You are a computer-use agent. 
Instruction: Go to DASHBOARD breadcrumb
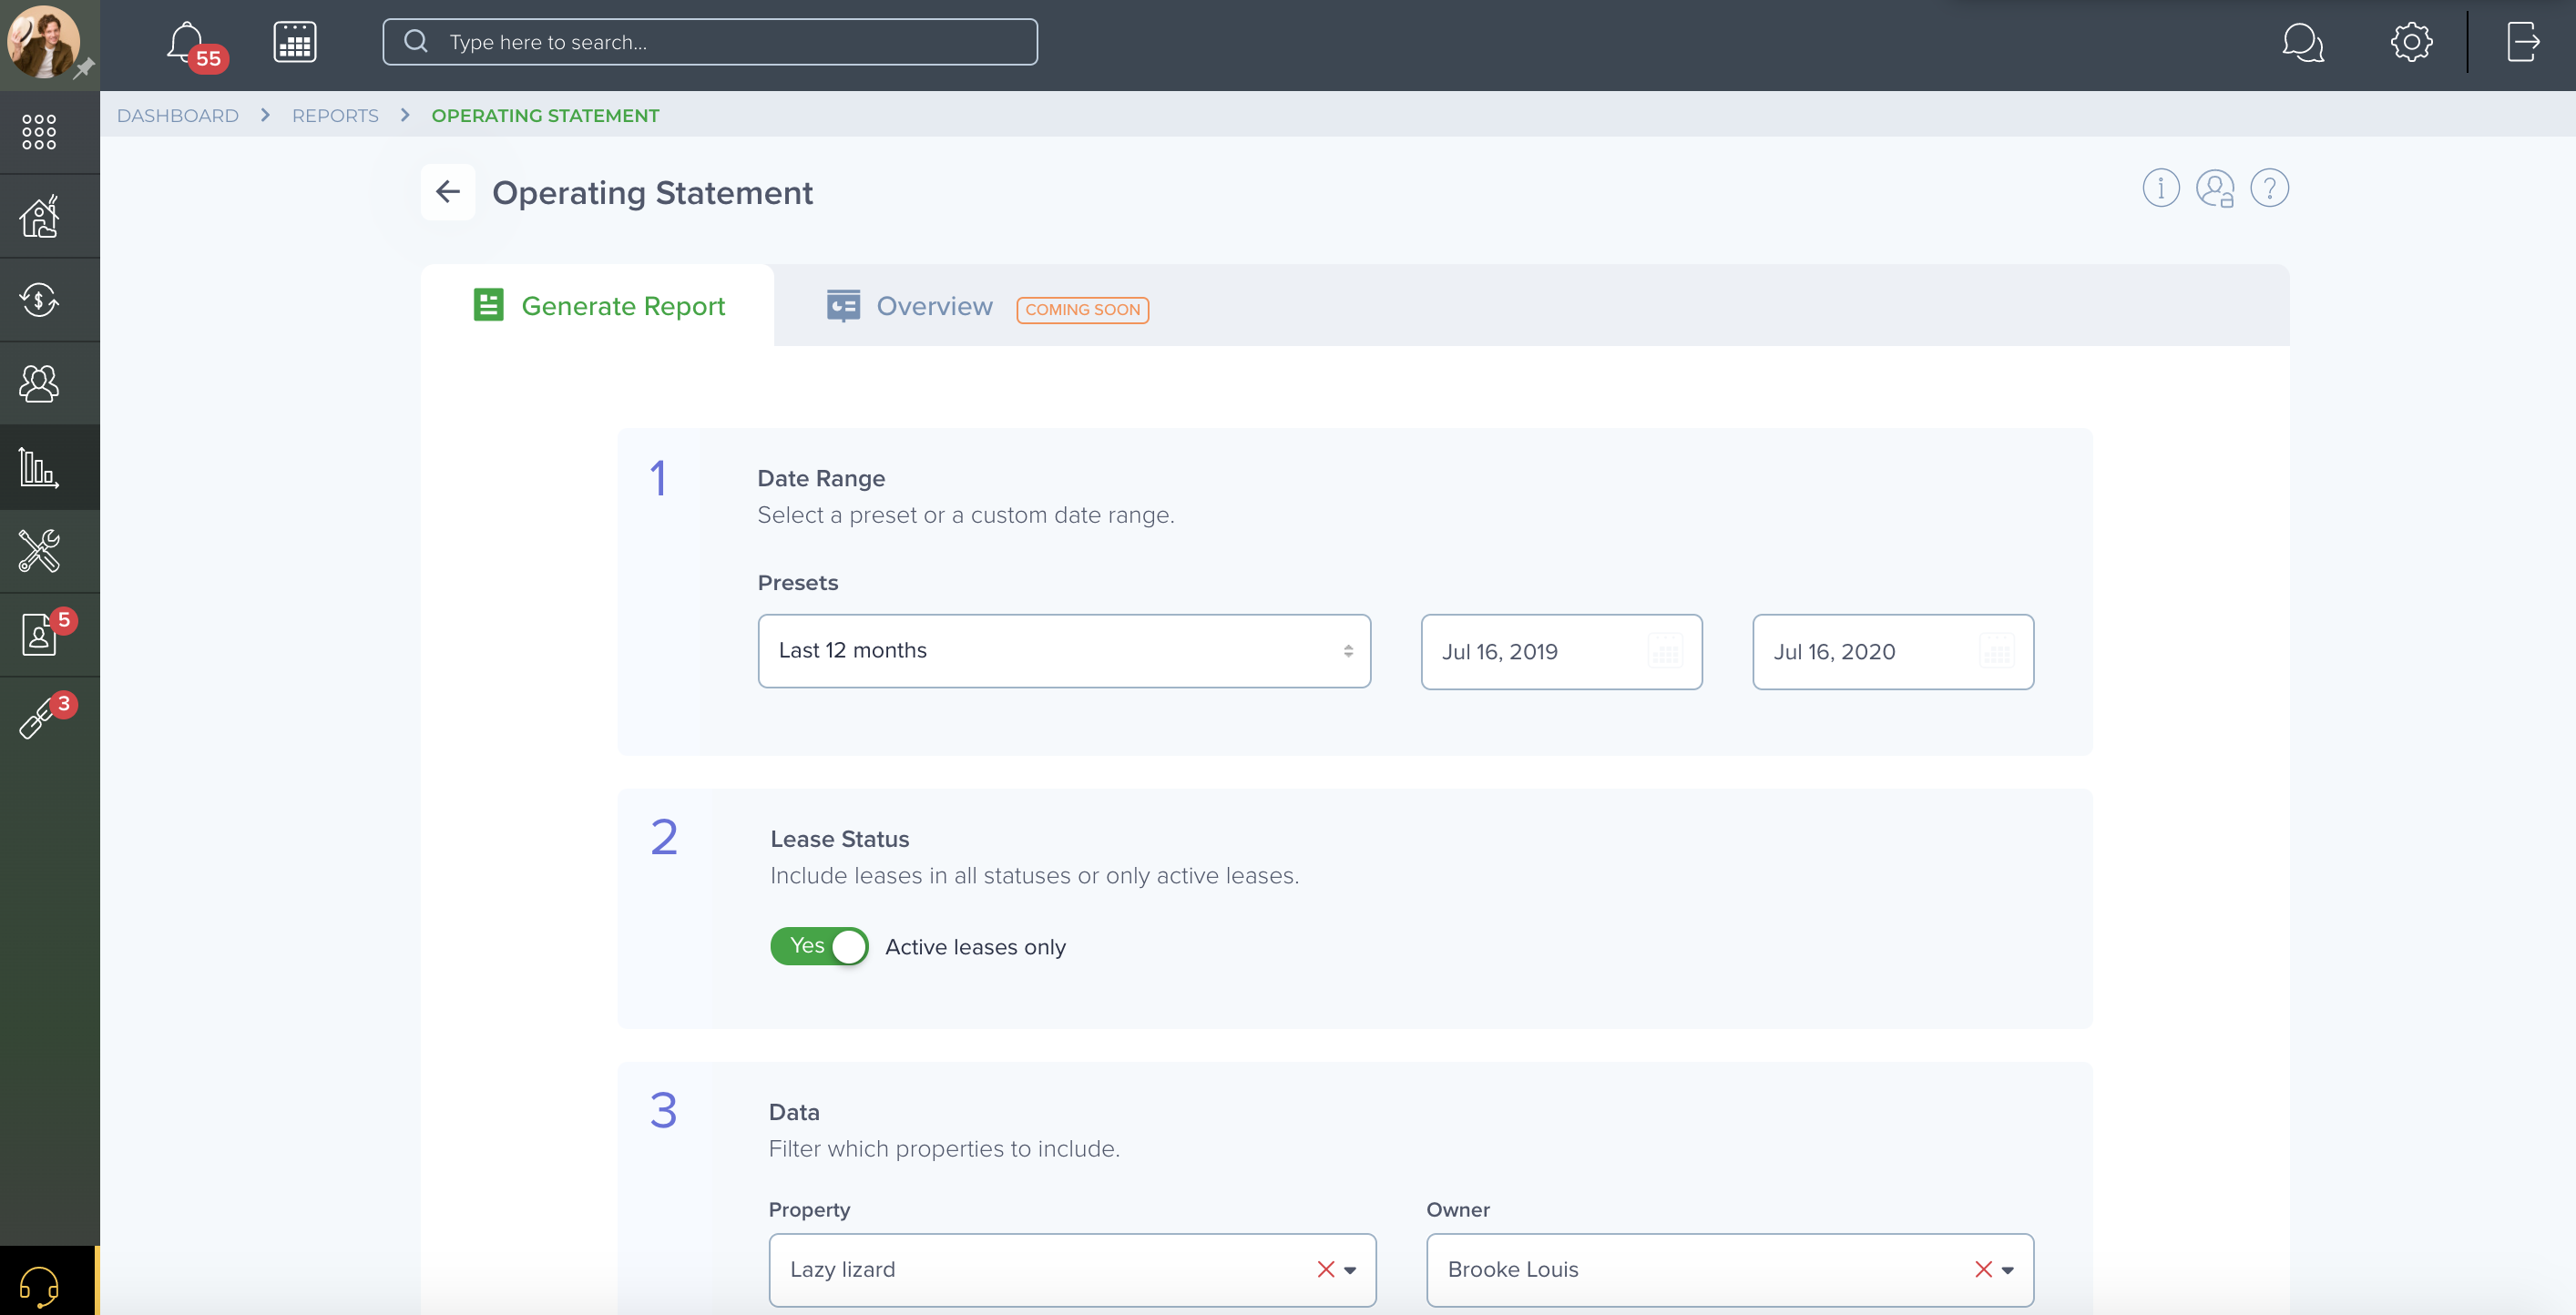click(178, 115)
